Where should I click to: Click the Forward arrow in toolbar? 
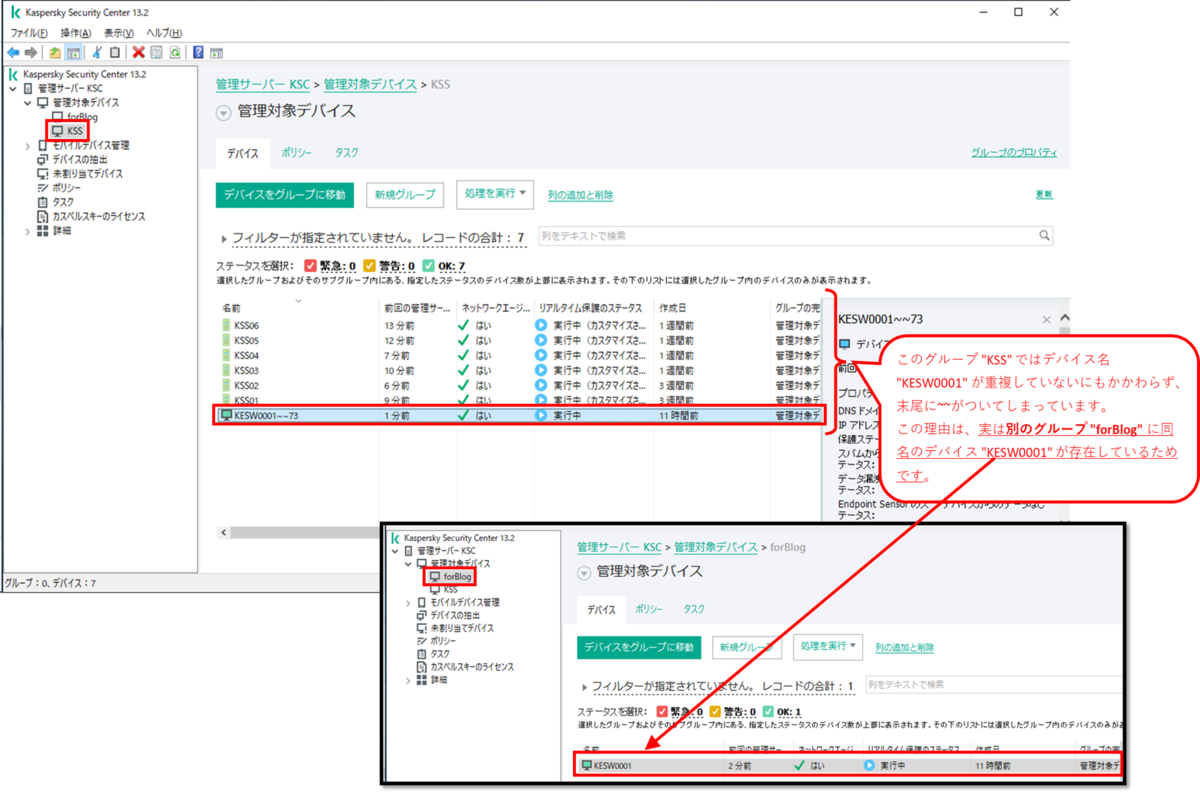coord(31,52)
